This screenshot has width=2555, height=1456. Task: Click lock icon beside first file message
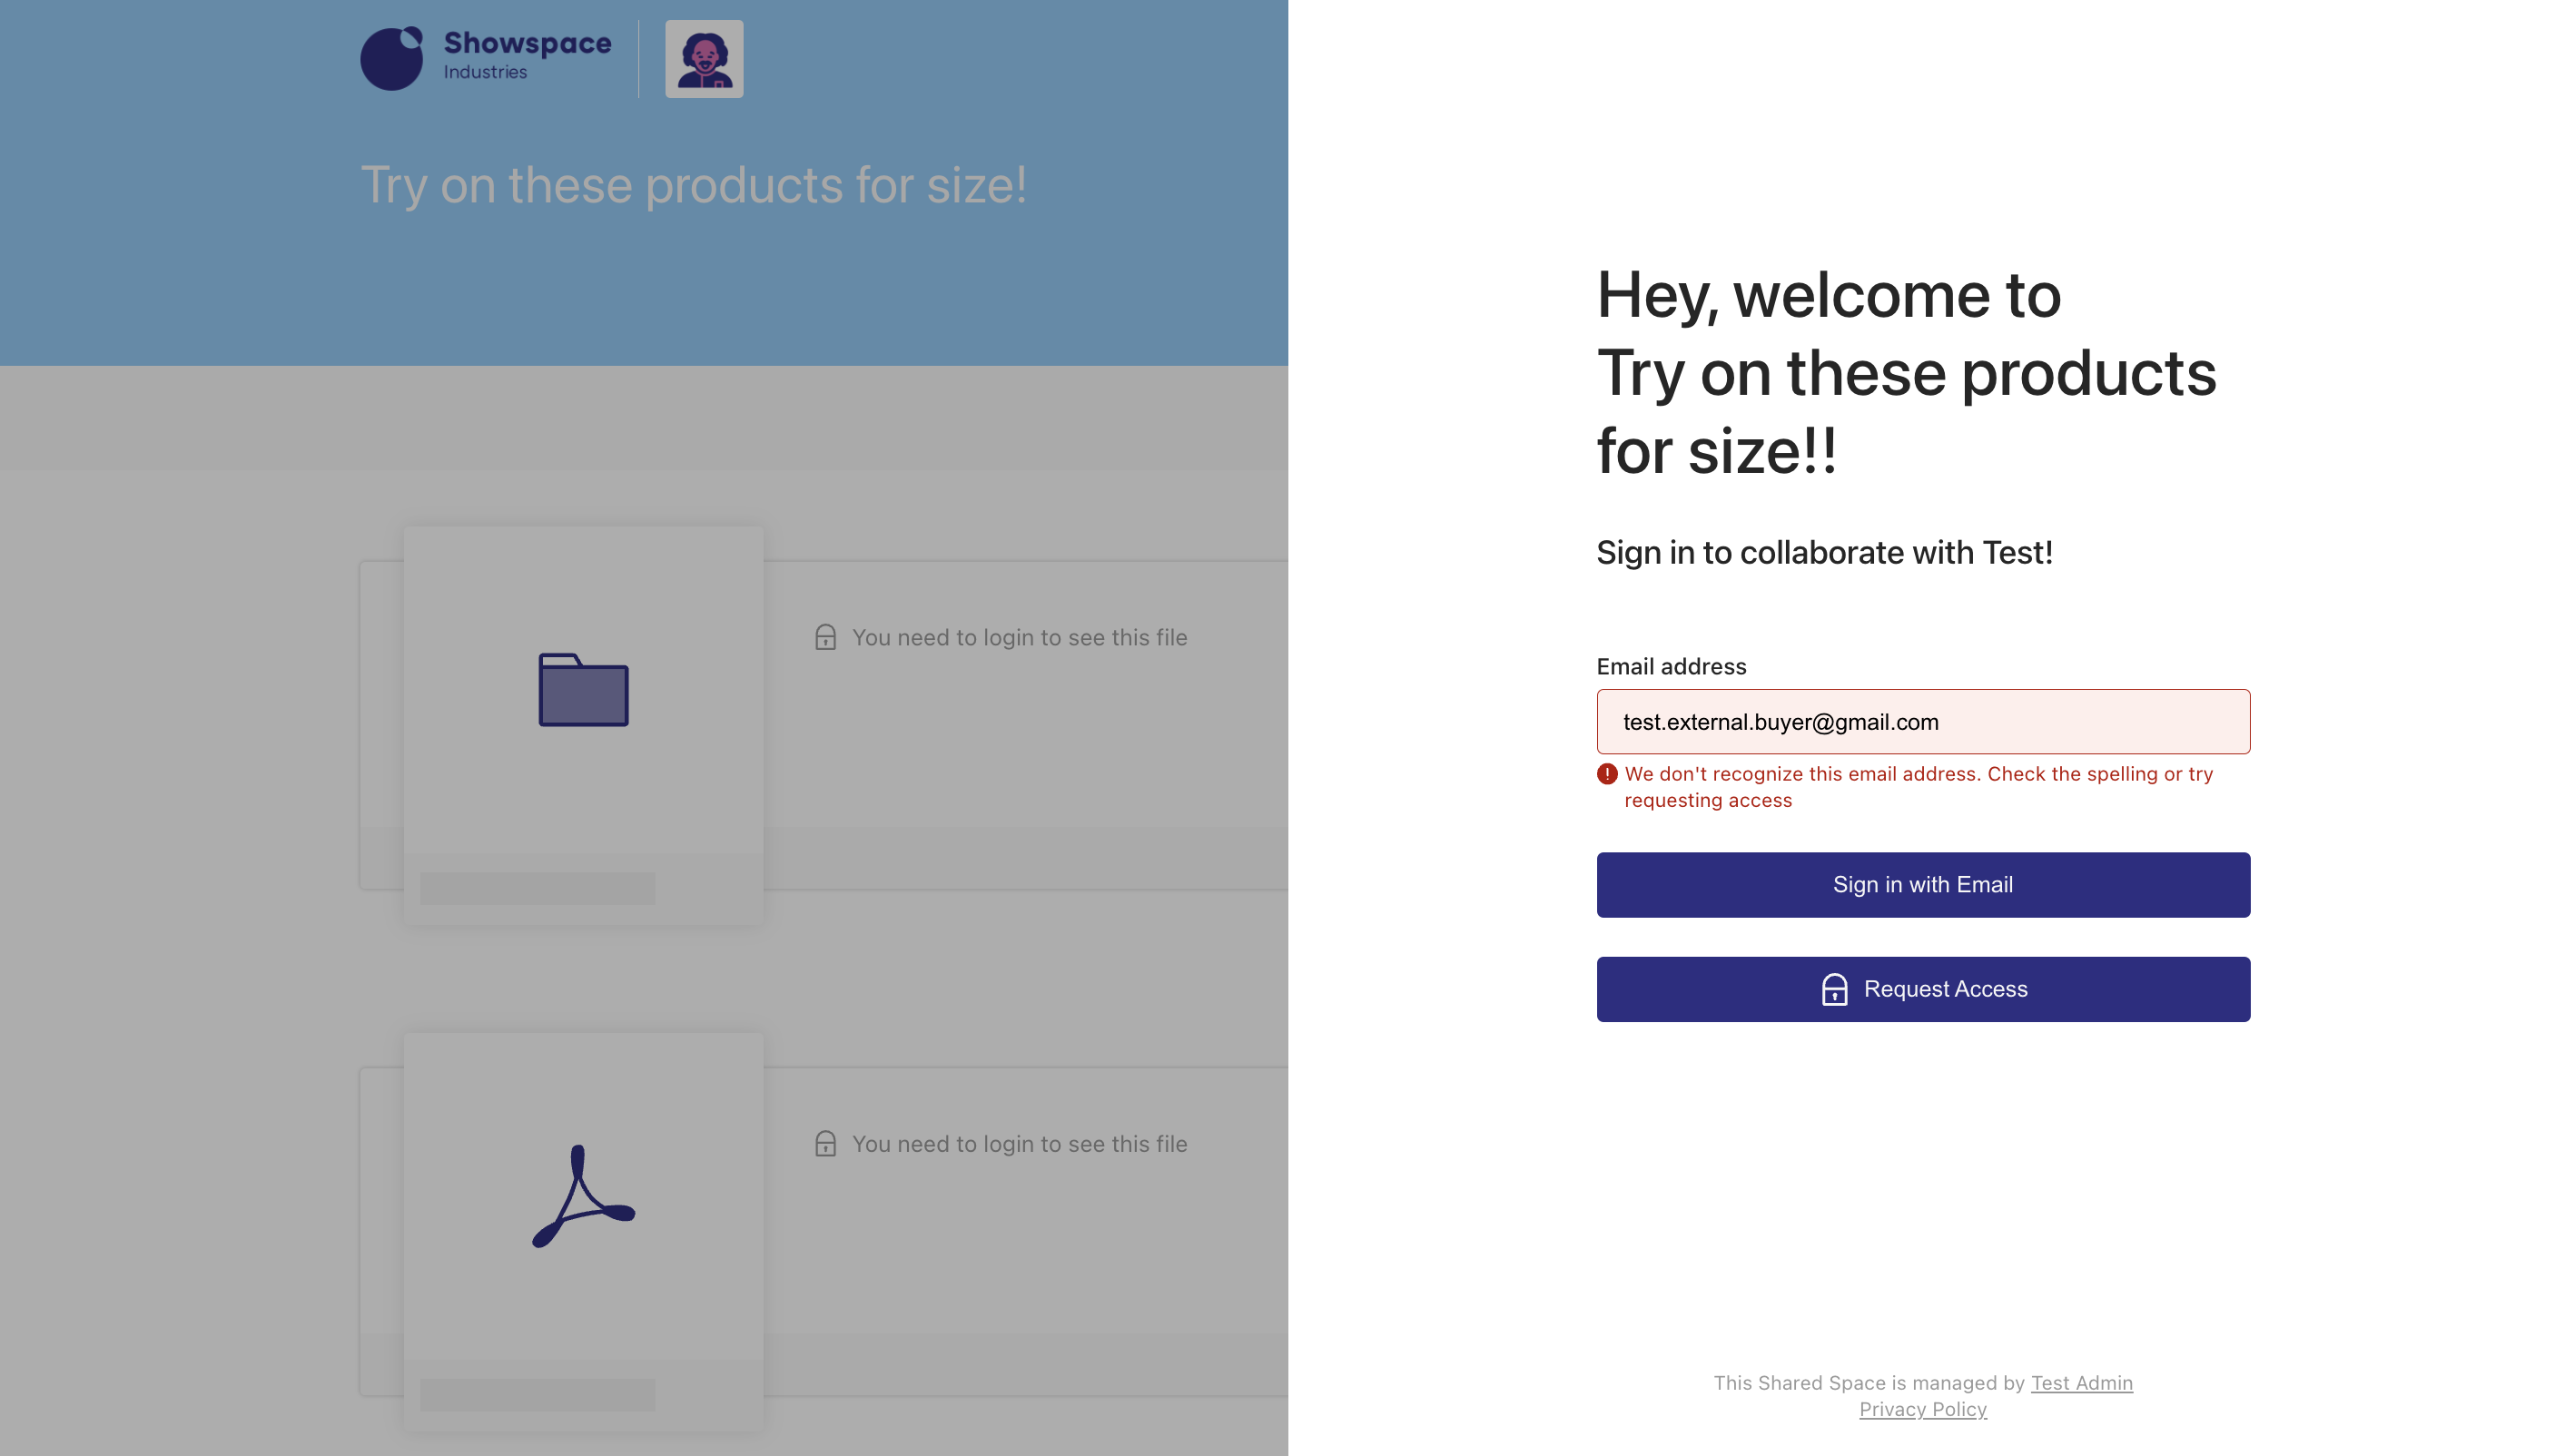coord(825,638)
